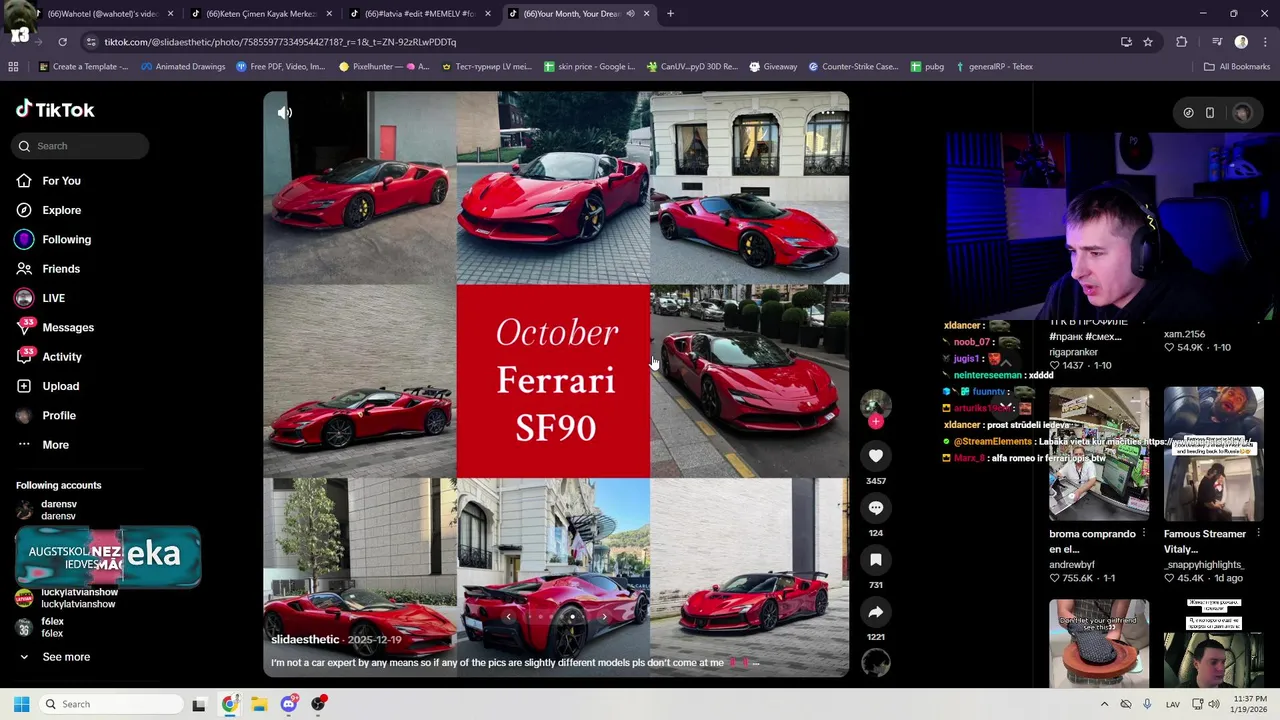Open the Windows Start menu

click(21, 704)
